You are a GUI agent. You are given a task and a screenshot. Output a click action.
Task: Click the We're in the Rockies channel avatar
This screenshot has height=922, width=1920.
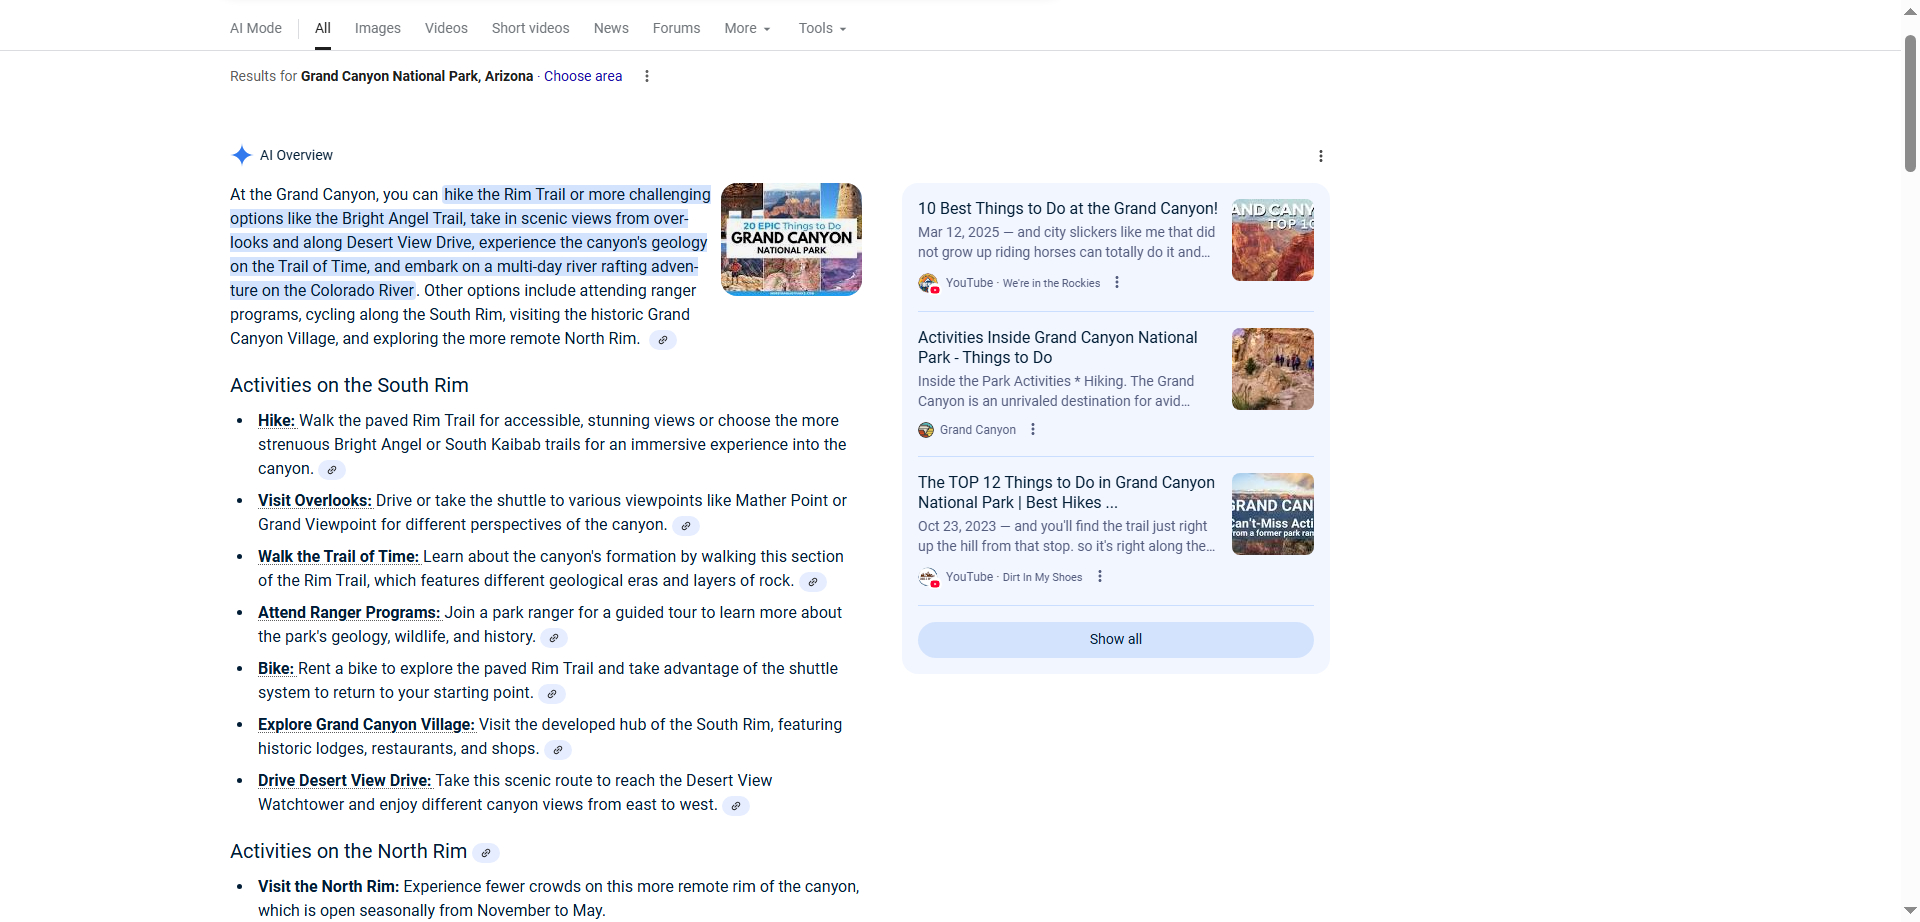tap(928, 283)
